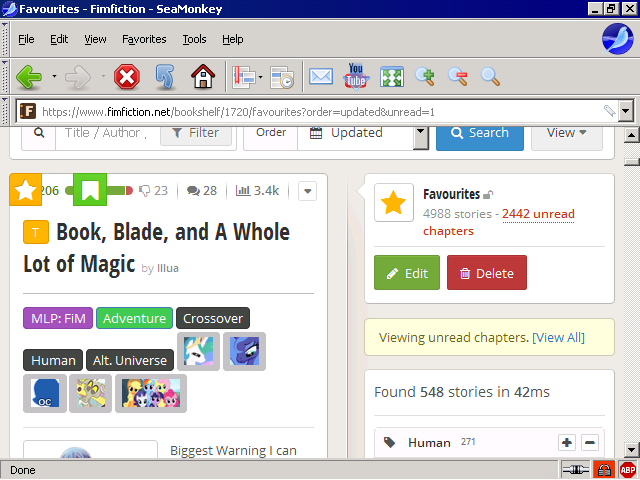Click the MLP: FiM tag

coord(58,318)
